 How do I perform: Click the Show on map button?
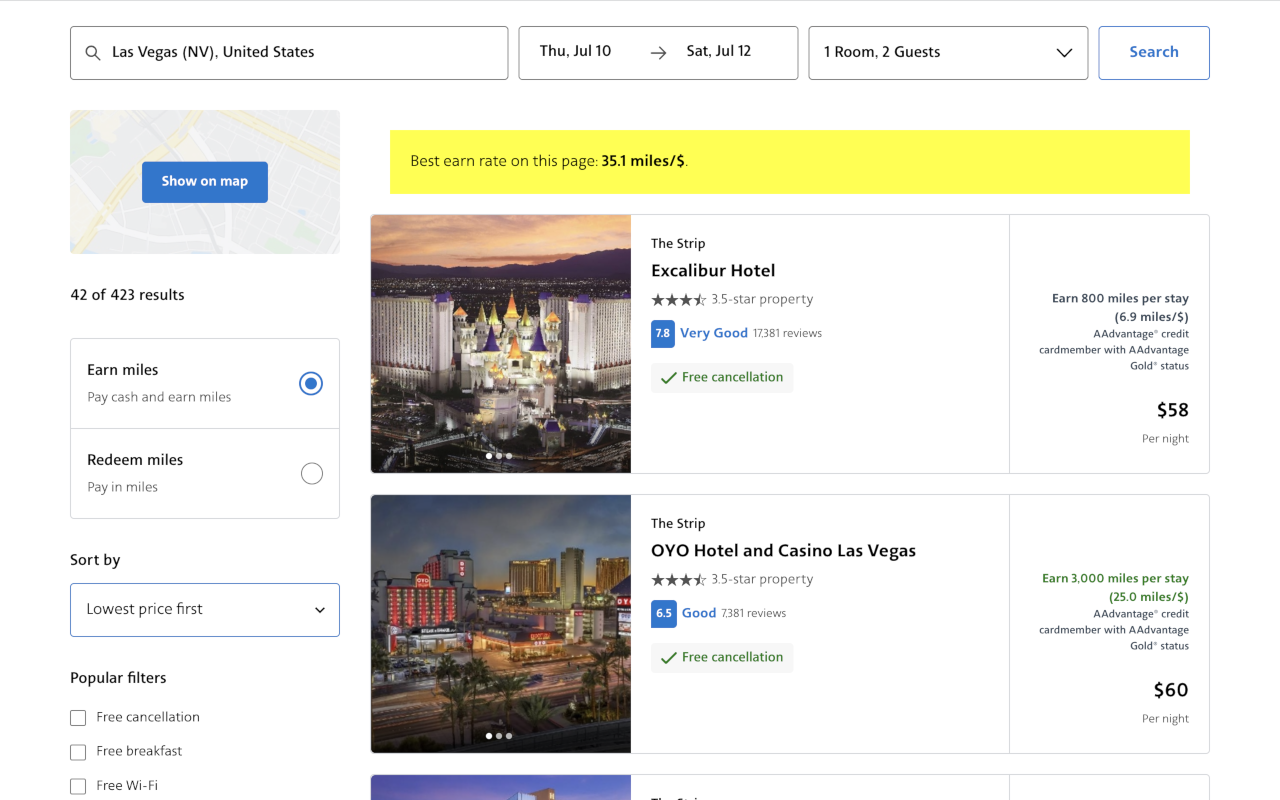(205, 182)
